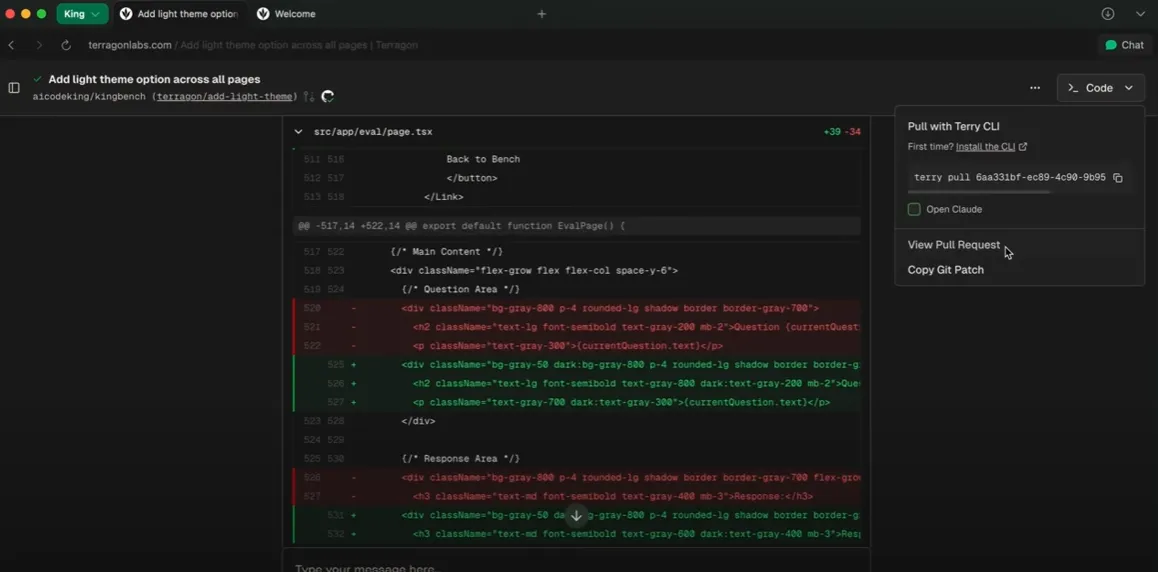Viewport: 1158px width, 572px height.
Task: Toggle the Code dropdown button
Action: [1100, 88]
